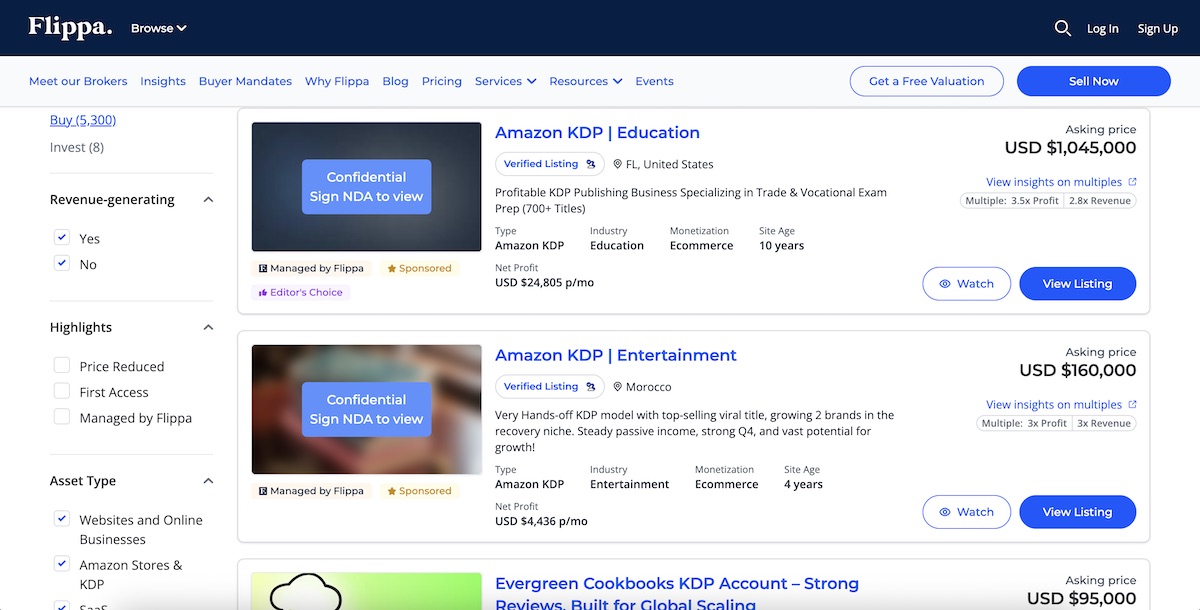Click the Sell Now button
This screenshot has height=610, width=1200.
(1094, 81)
